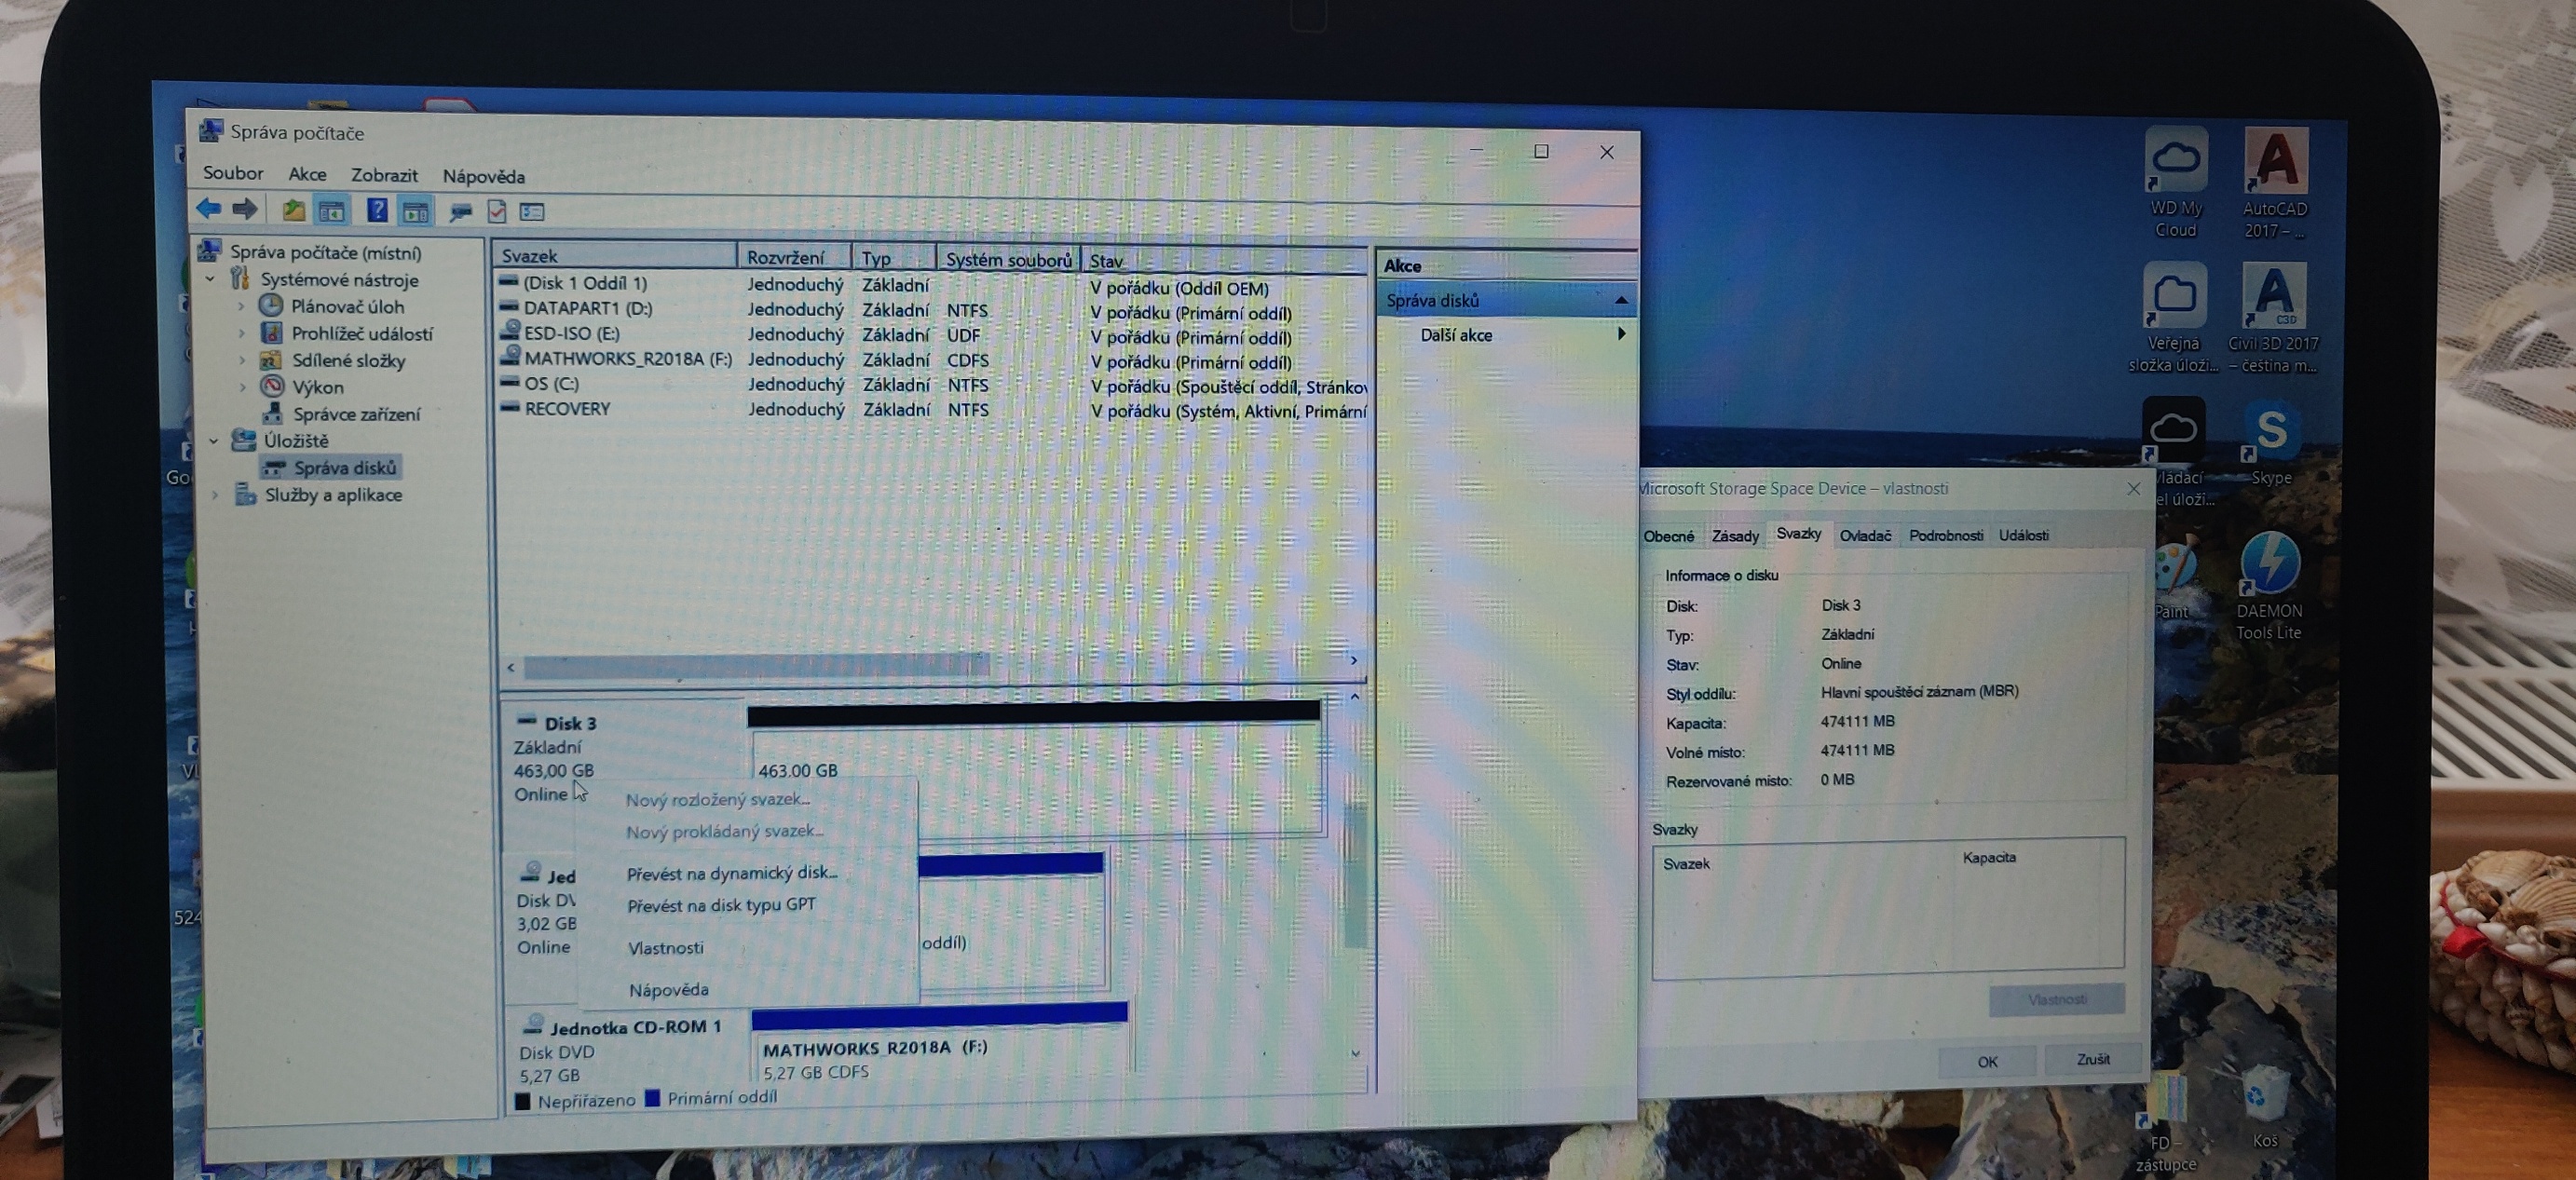This screenshot has width=2576, height=1180.
Task: Collapse the Systémové nástroje tree node
Action: point(211,279)
